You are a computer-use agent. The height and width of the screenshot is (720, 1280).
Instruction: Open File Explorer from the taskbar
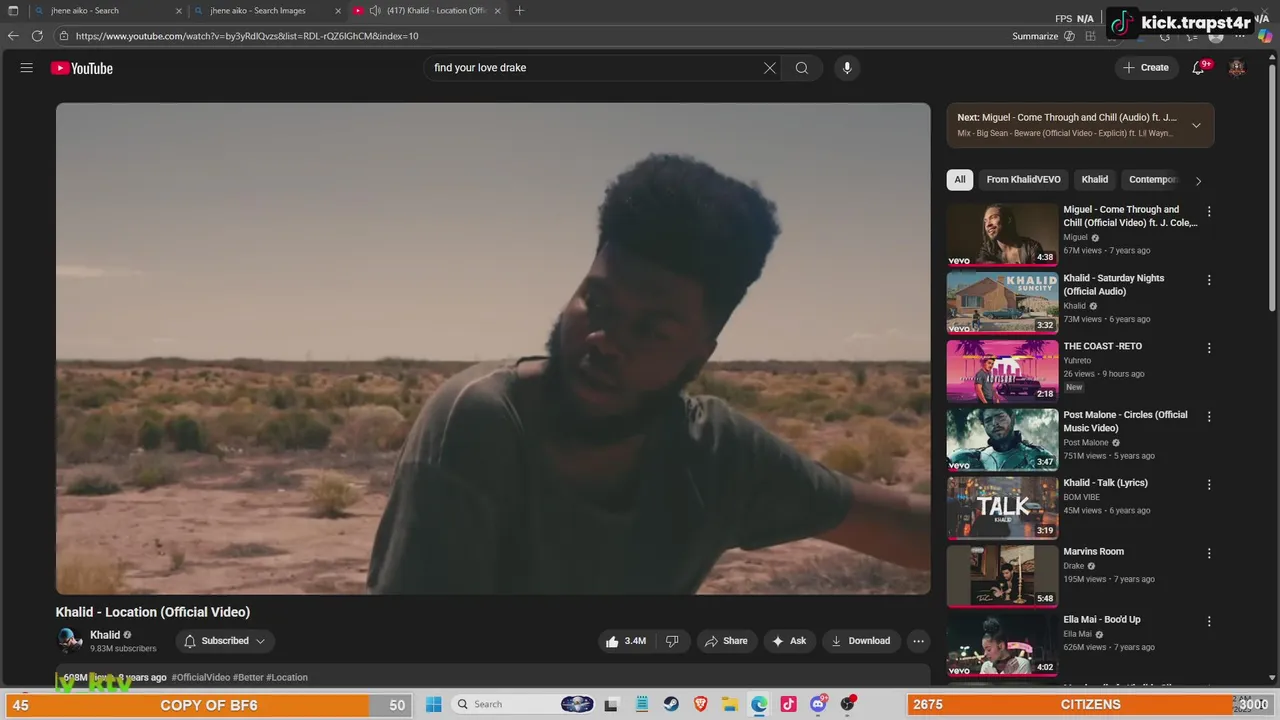coord(730,704)
